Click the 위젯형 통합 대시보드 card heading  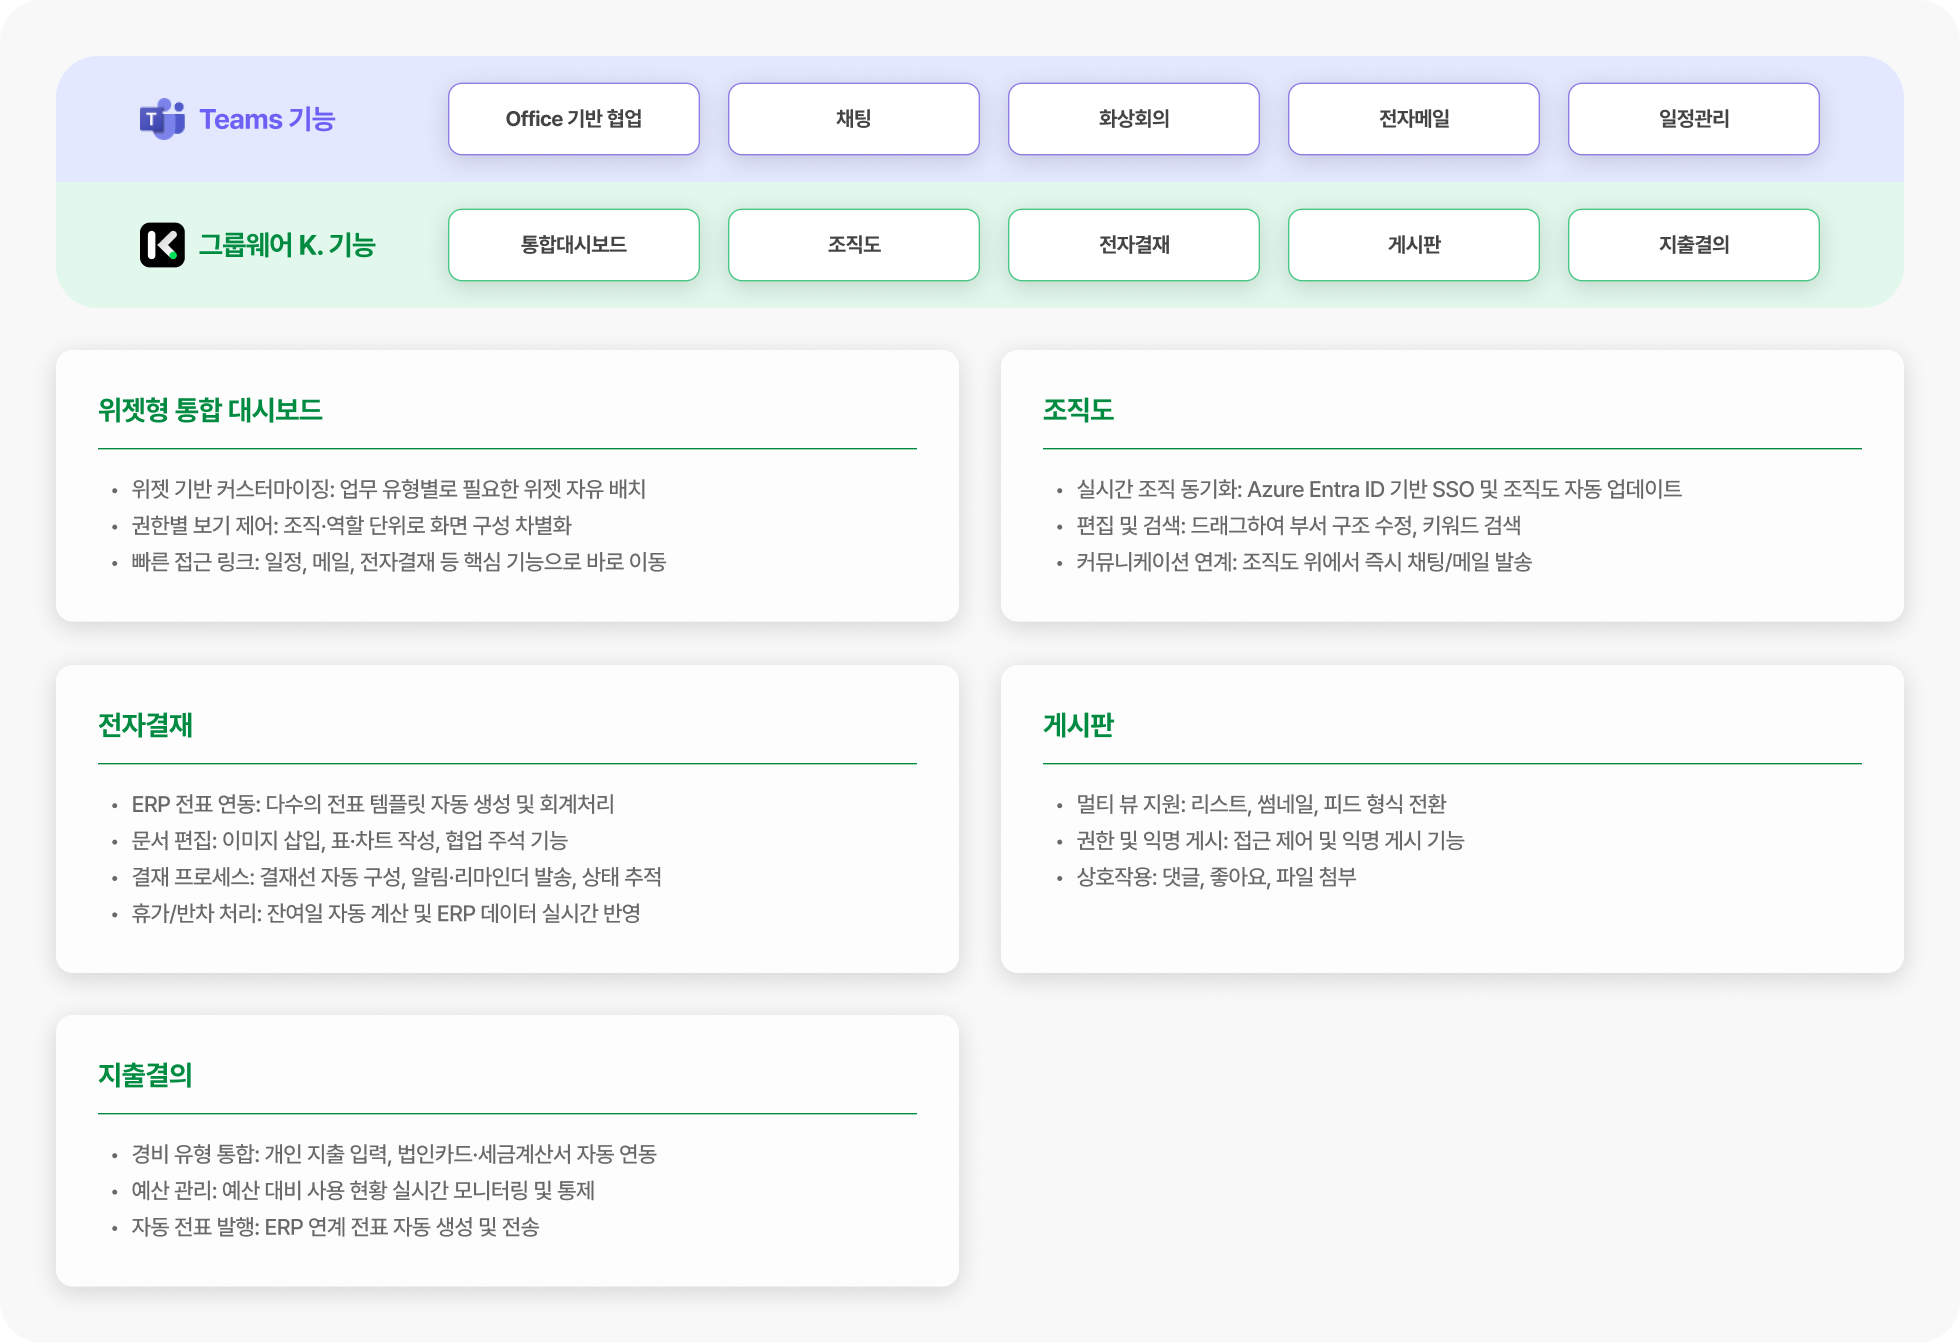tap(210, 410)
